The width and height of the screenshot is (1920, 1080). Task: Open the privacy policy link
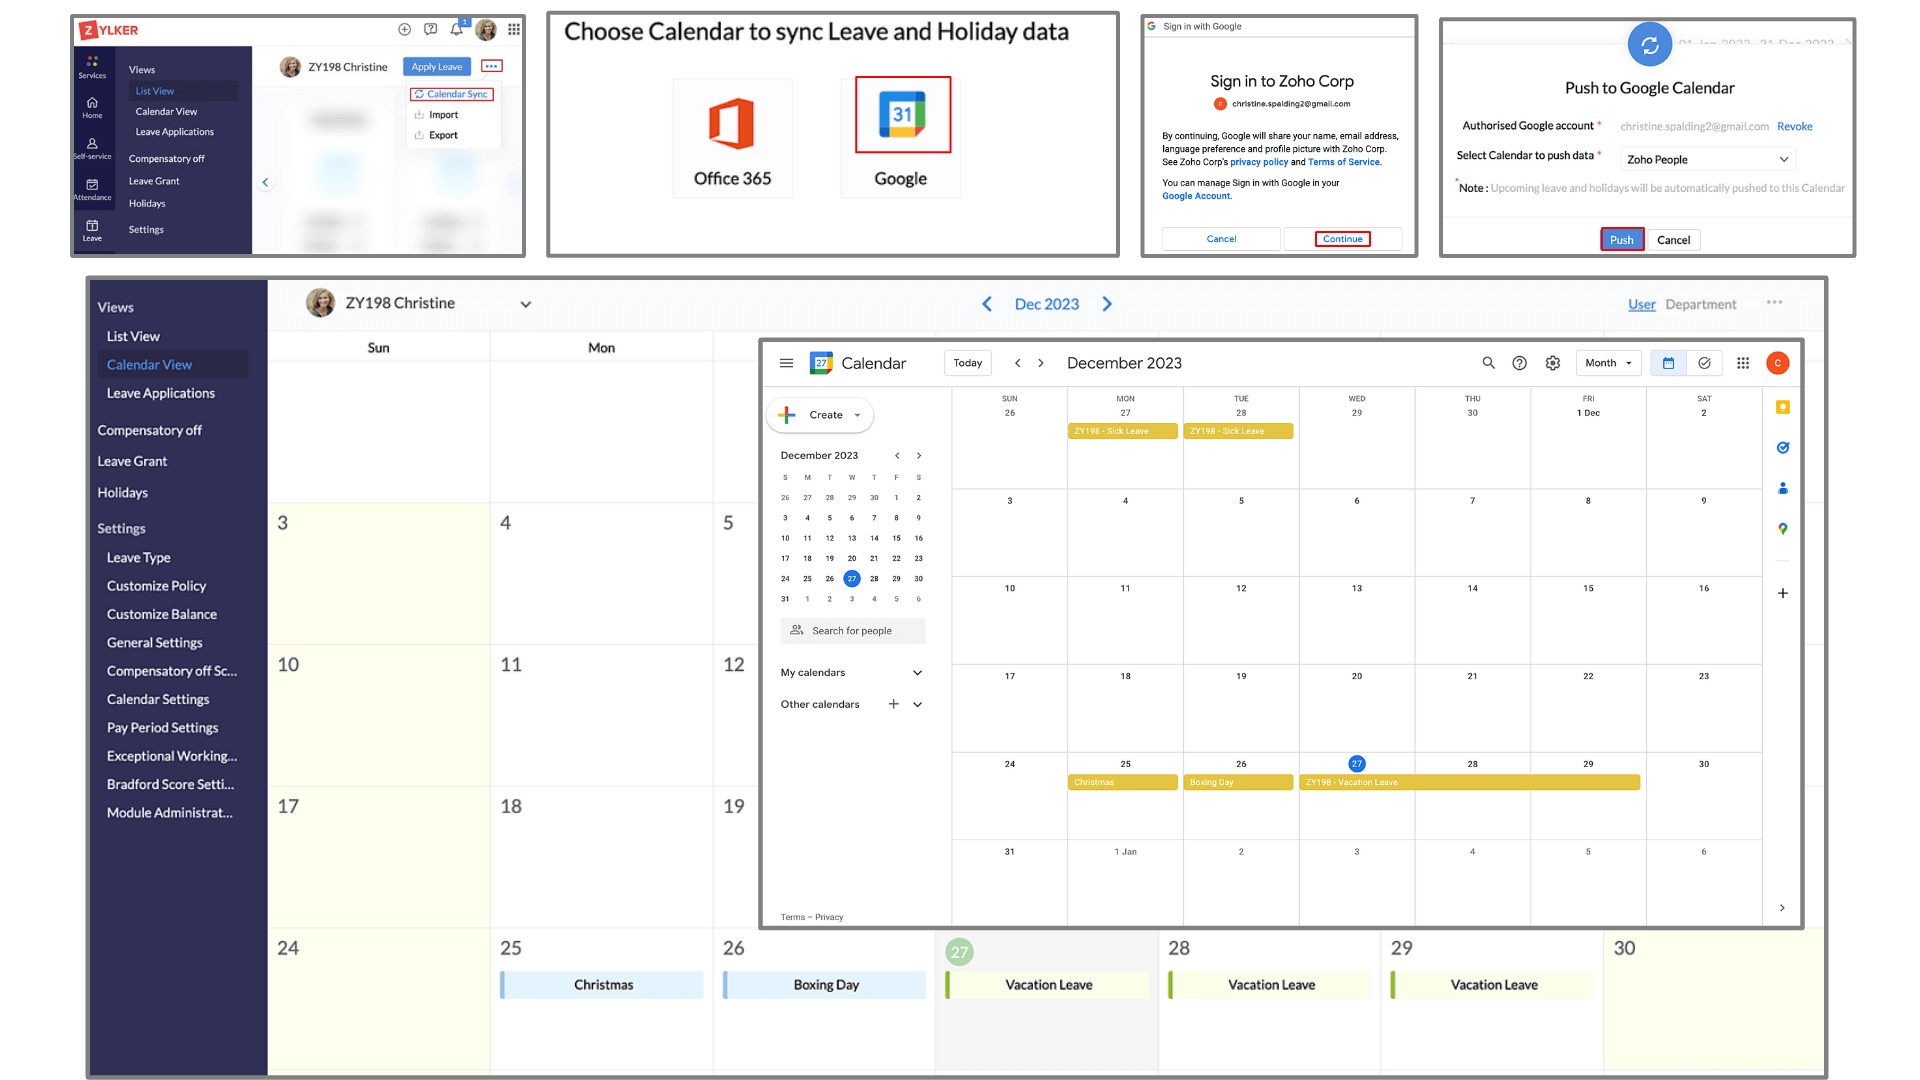pyautogui.click(x=1259, y=162)
